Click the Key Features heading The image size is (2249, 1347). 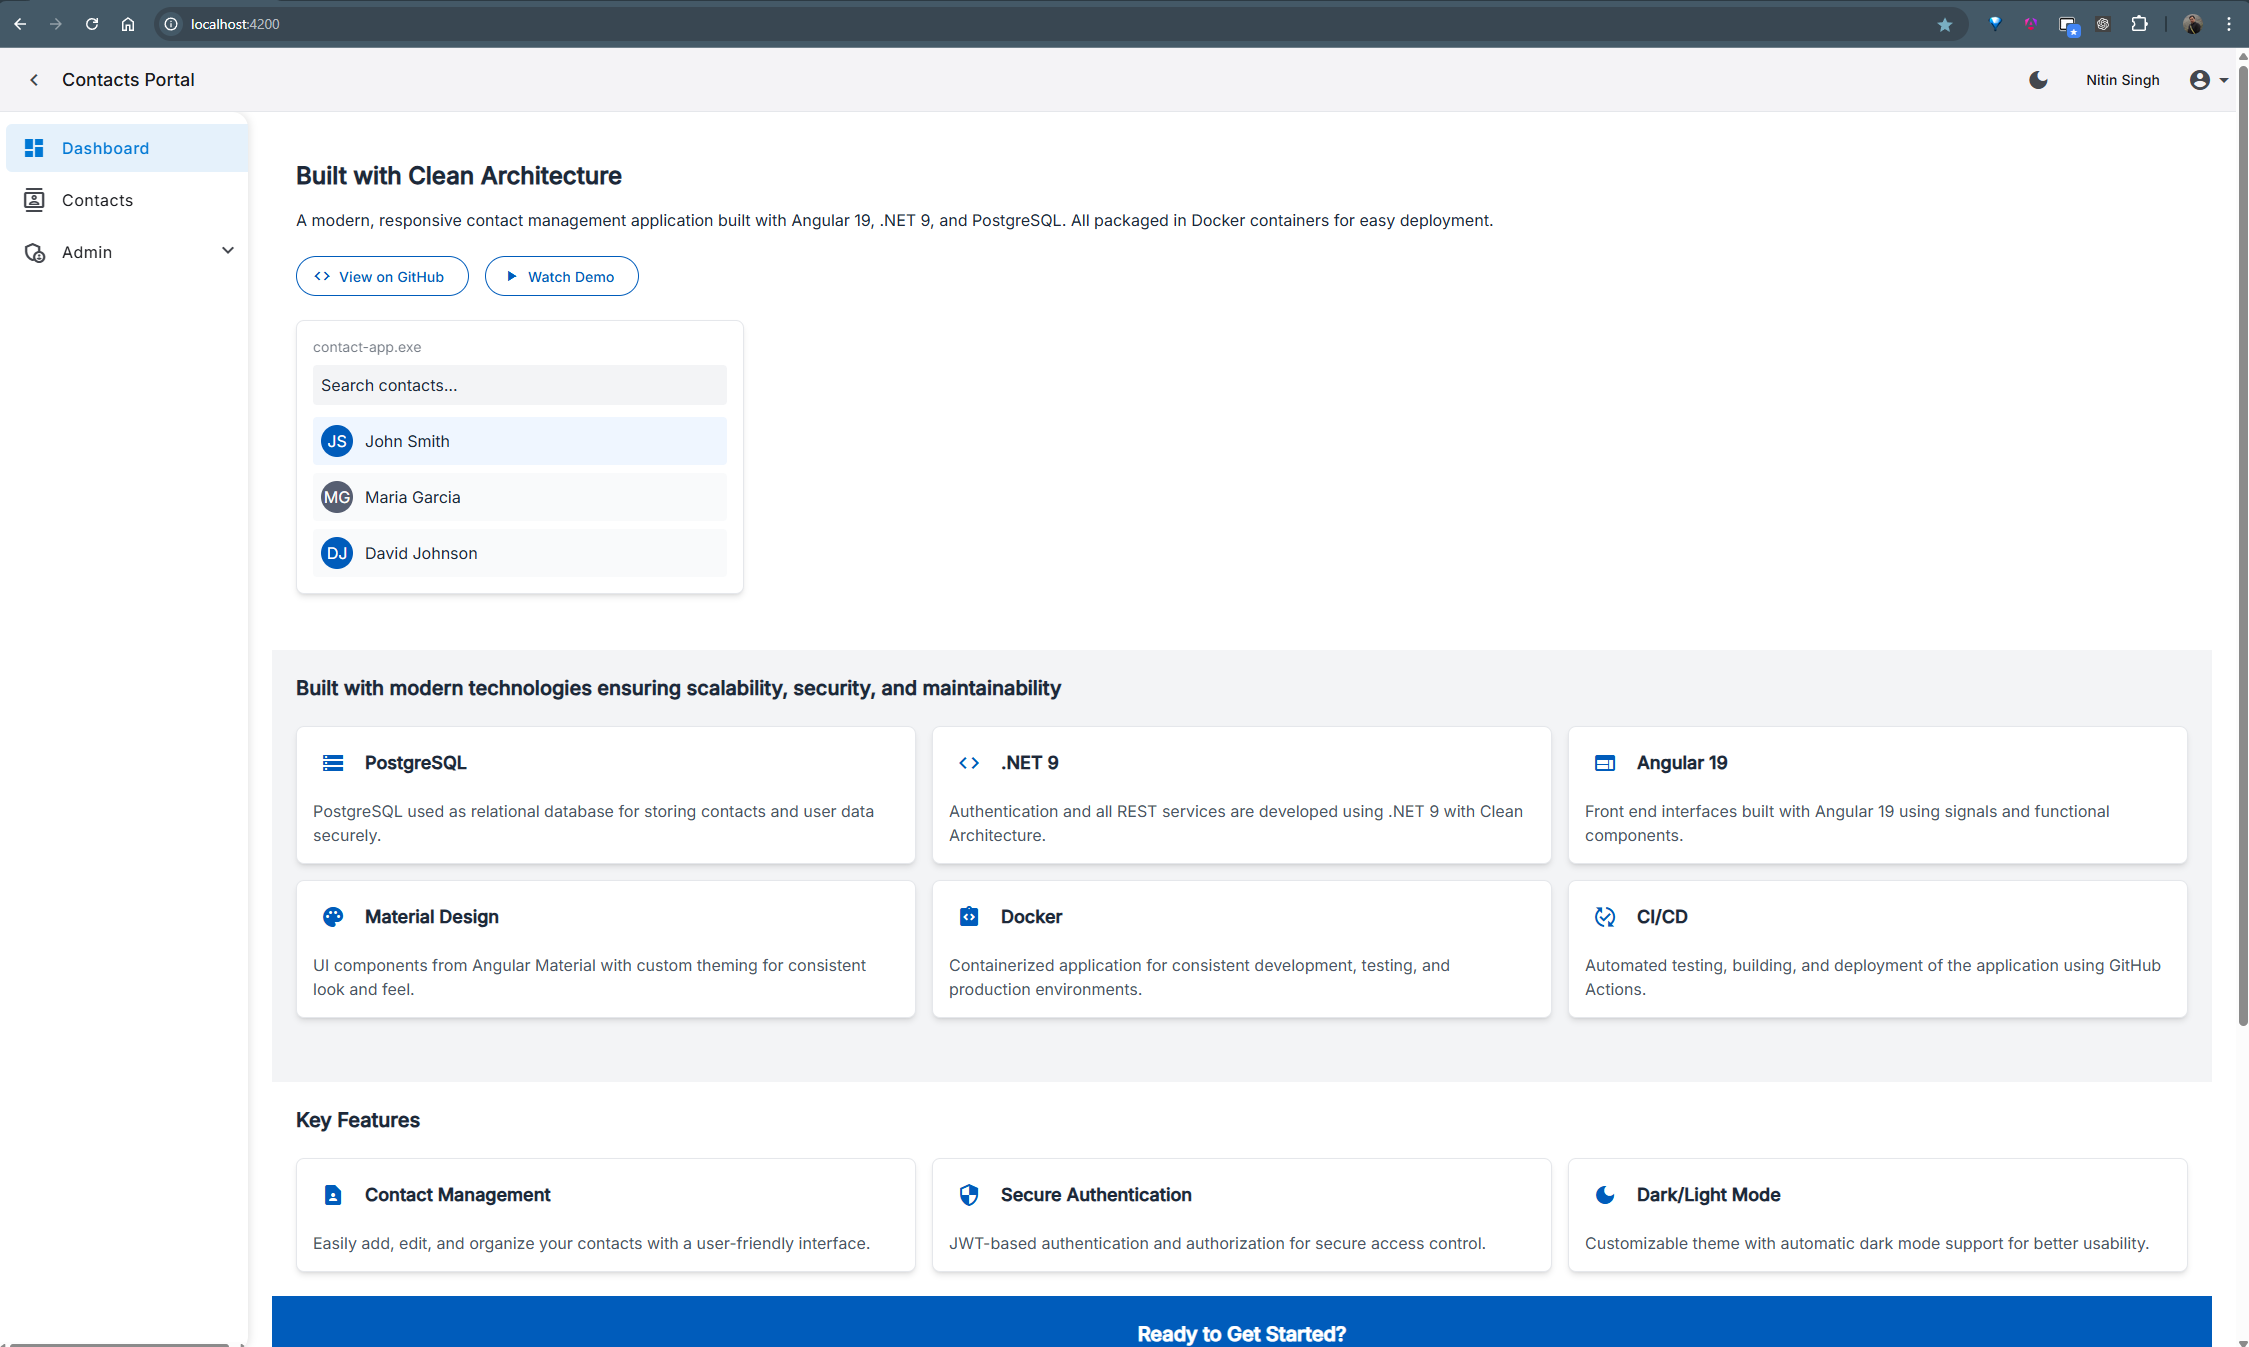(x=357, y=1120)
